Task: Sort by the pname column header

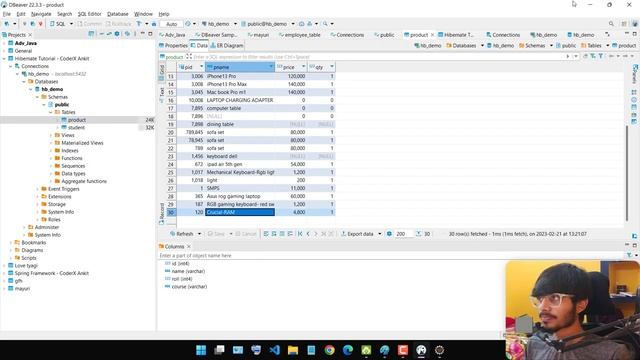Action: click(240, 67)
